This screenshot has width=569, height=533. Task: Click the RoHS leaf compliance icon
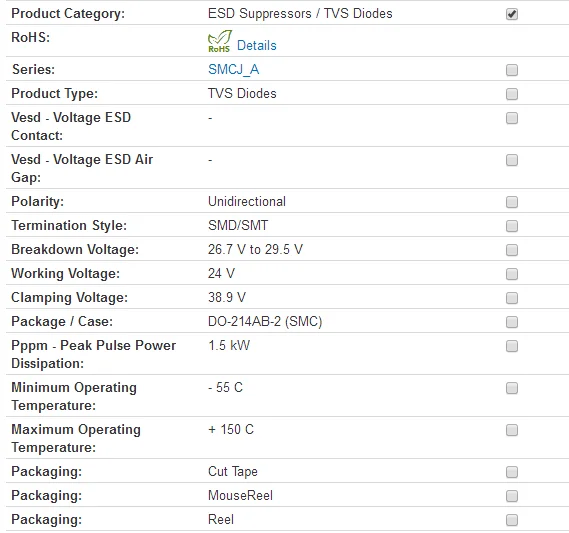pyautogui.click(x=219, y=41)
